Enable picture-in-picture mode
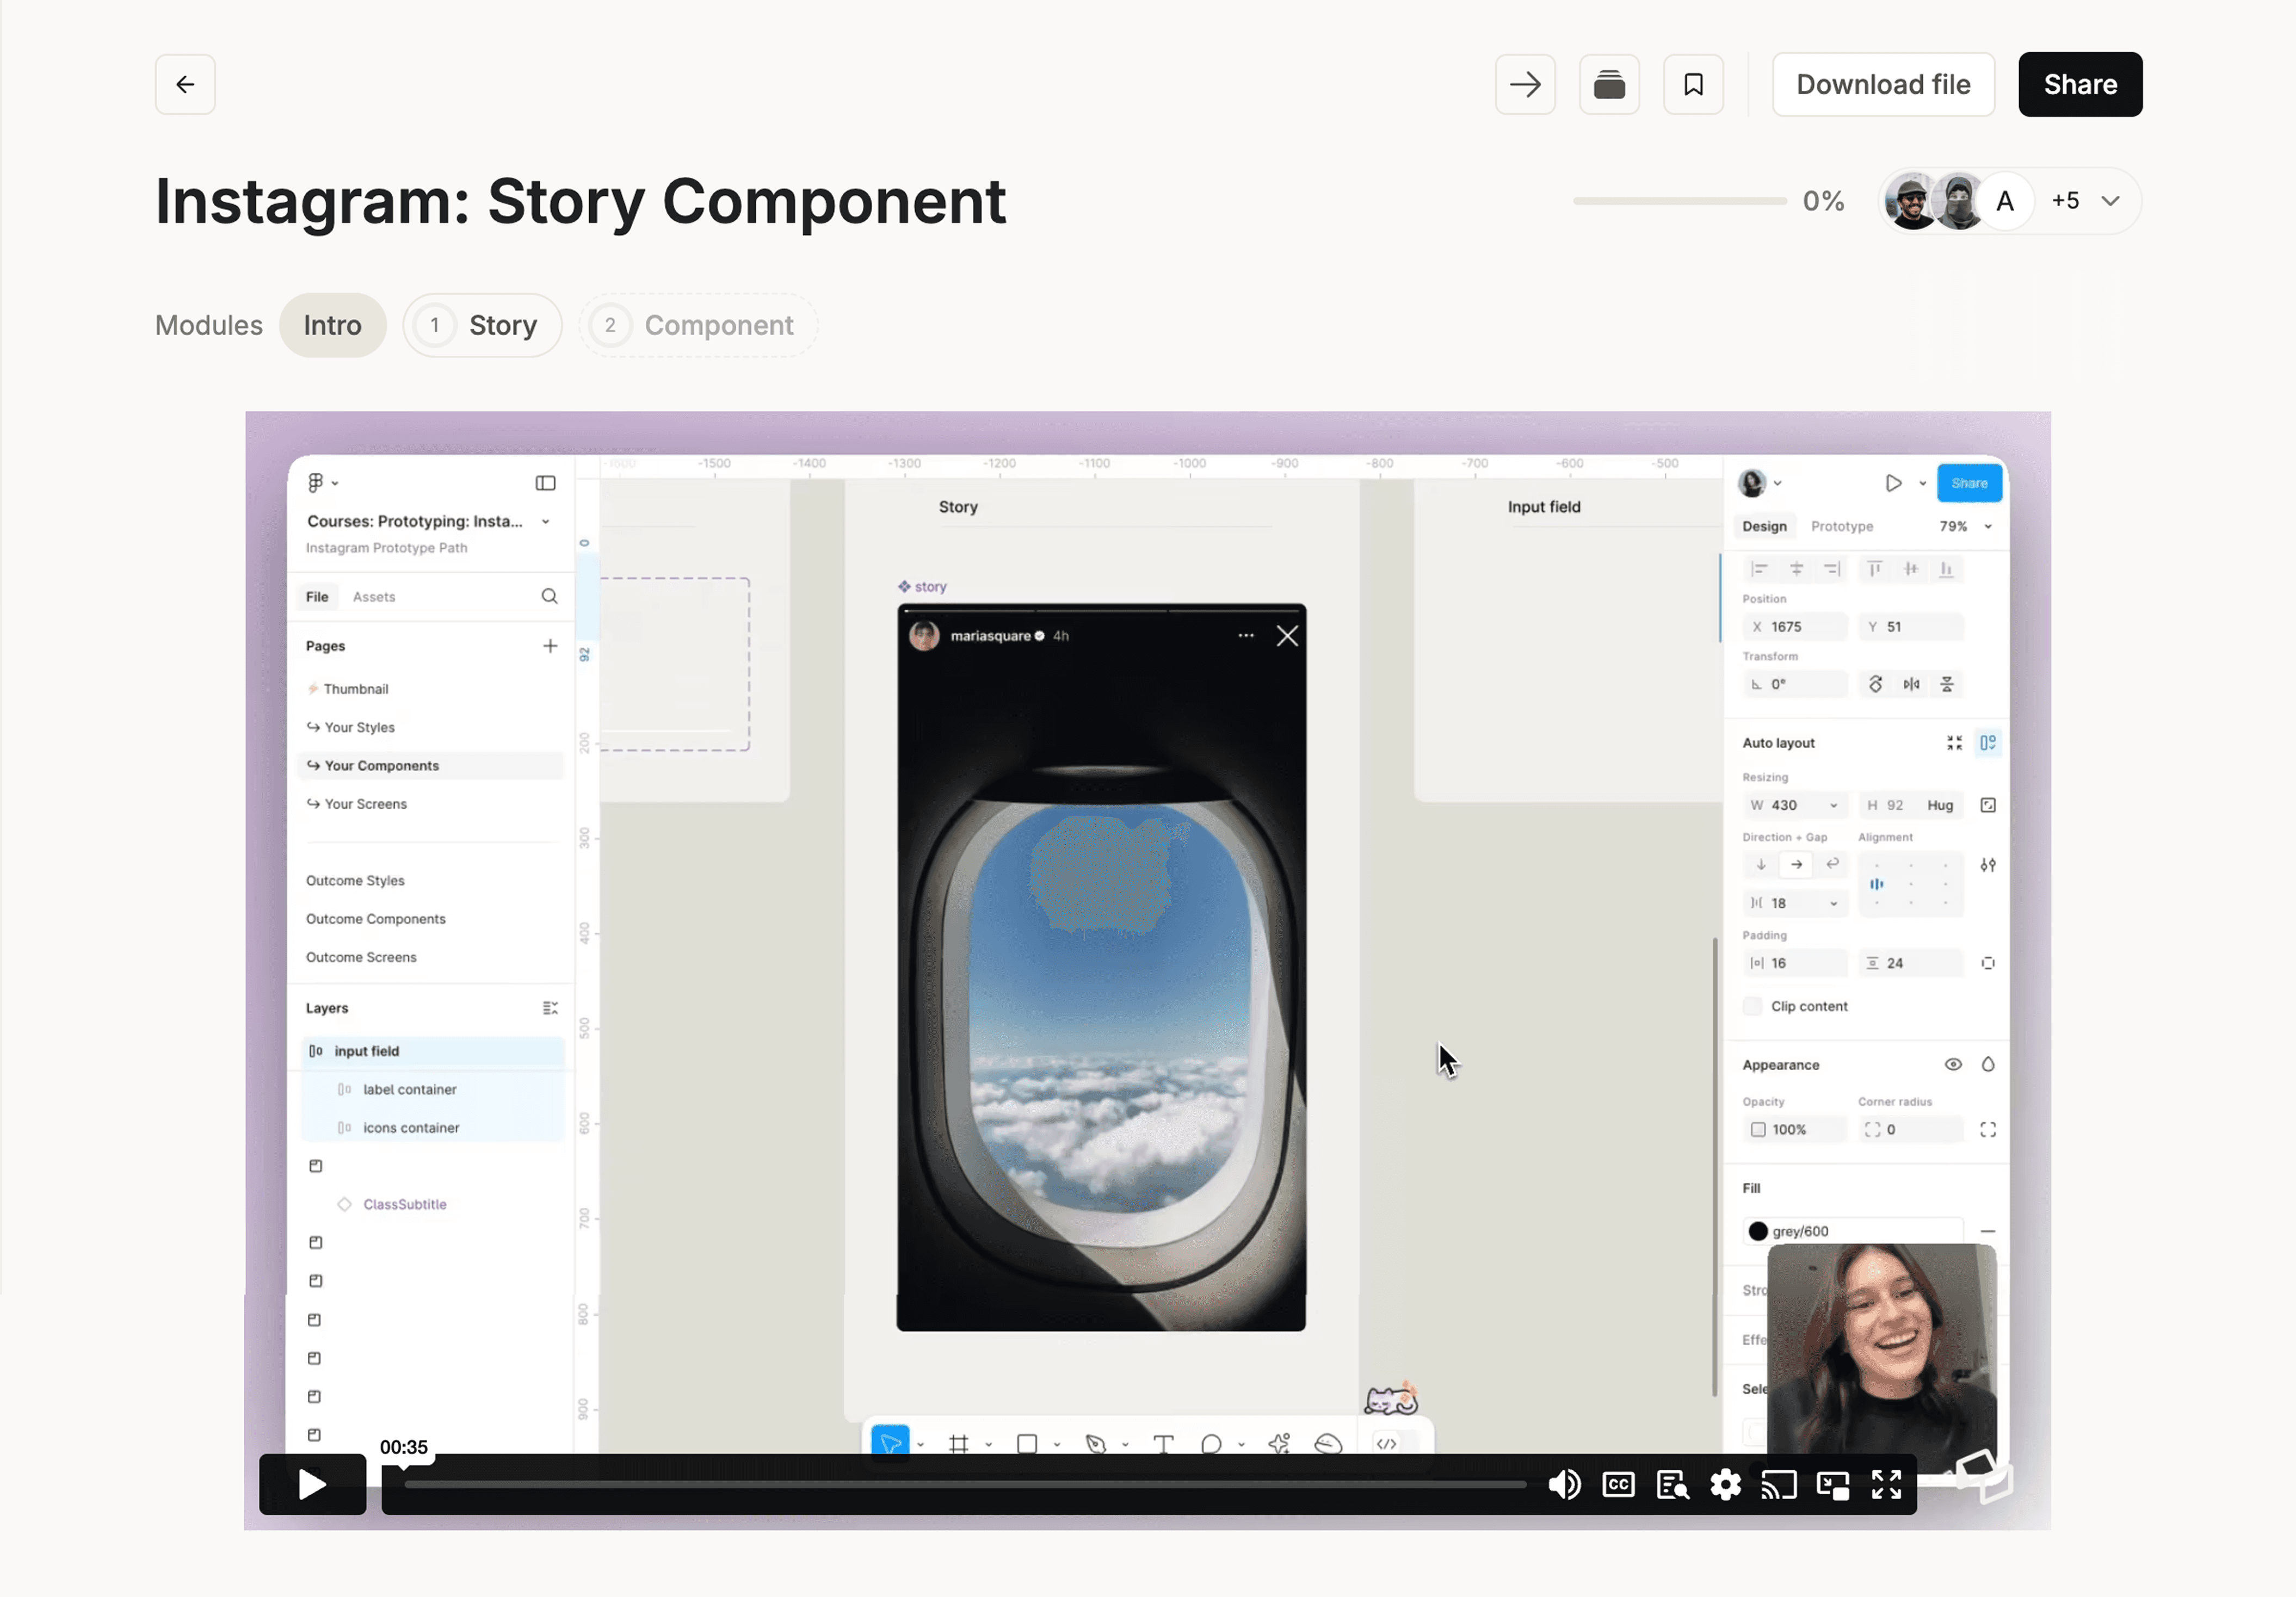The image size is (2296, 1597). 1832,1485
